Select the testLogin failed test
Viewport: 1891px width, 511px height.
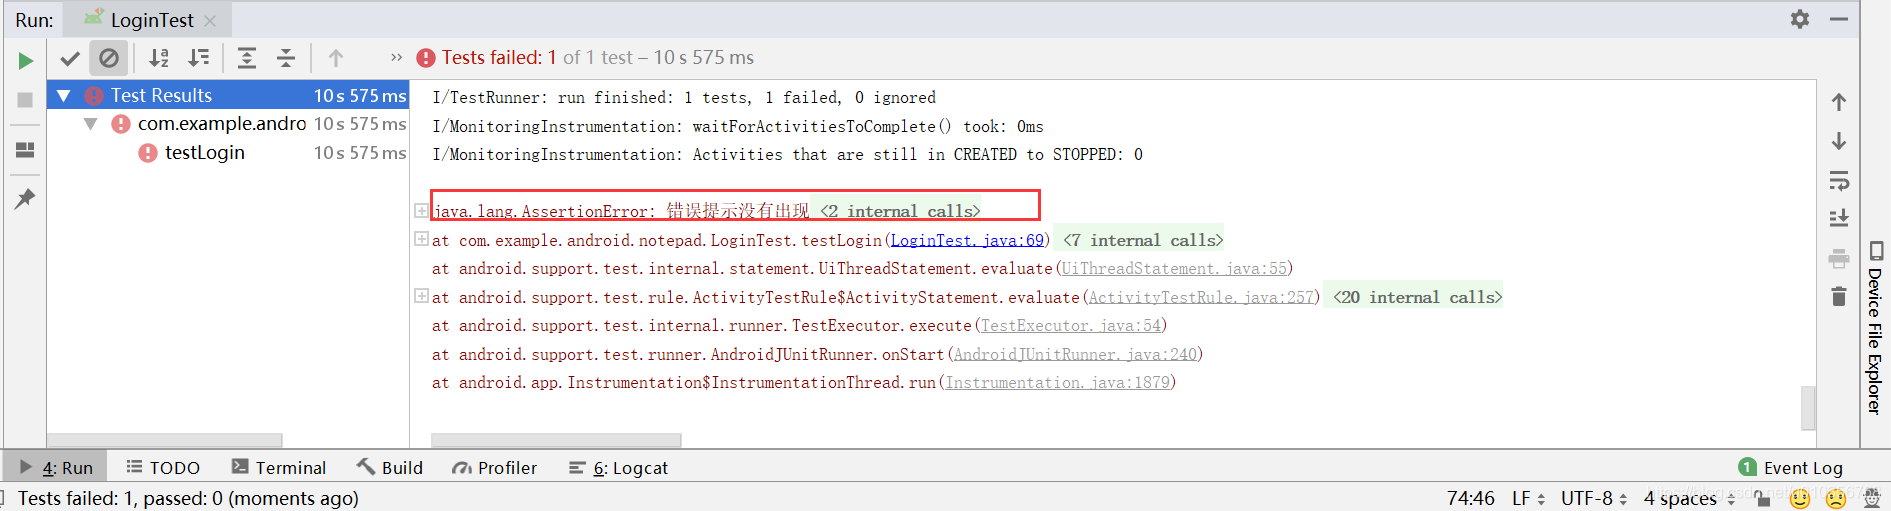click(205, 153)
